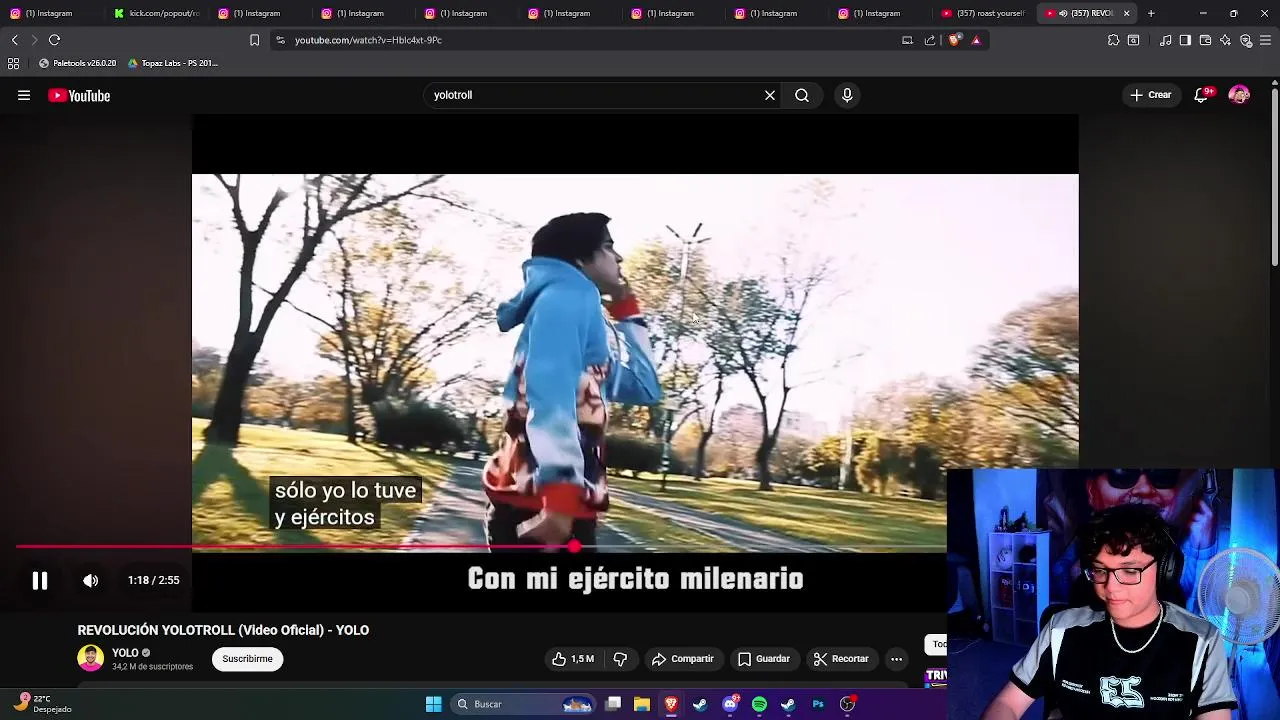Open the YouTube notifications bell
1280x720 pixels.
tap(1201, 95)
